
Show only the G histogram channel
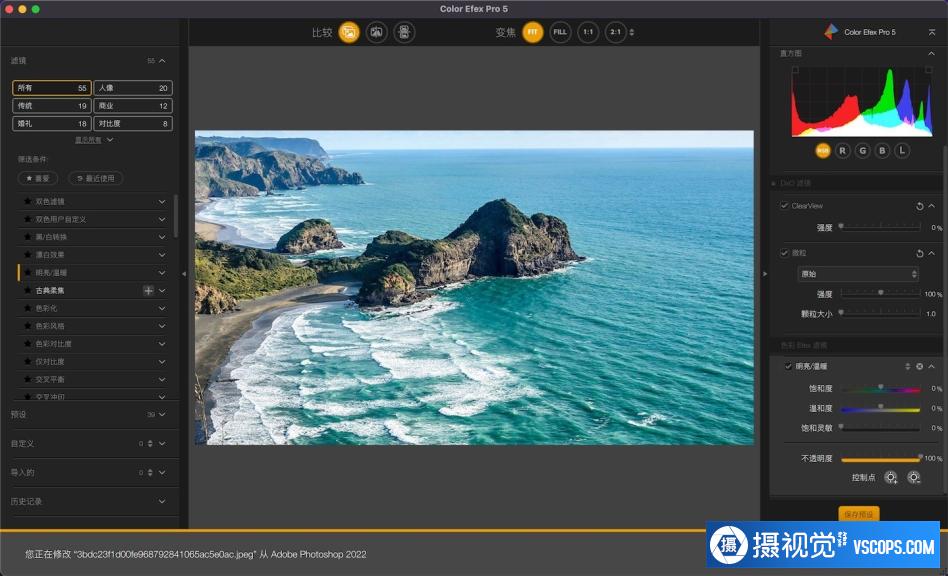click(863, 150)
